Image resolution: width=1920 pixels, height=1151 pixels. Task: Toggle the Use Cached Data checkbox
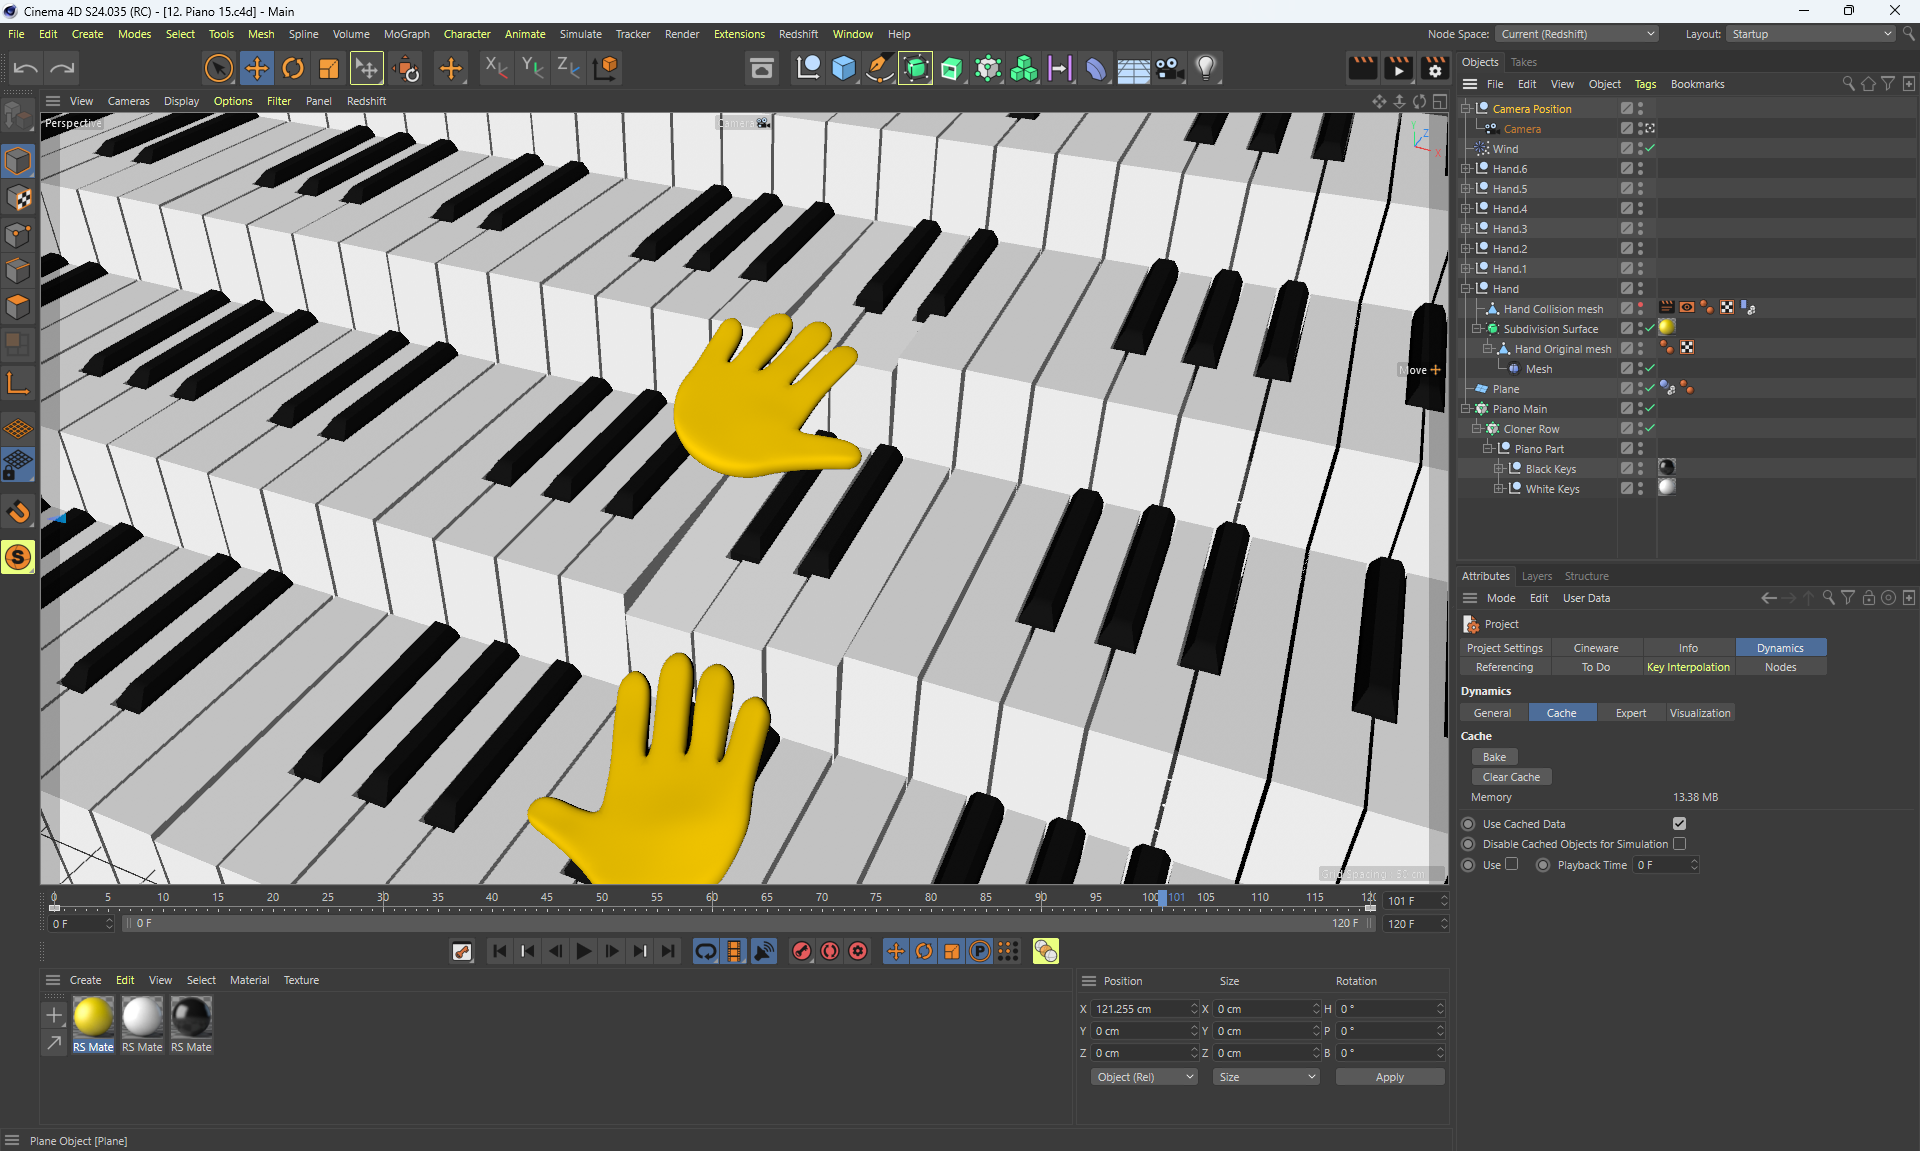(x=1679, y=824)
